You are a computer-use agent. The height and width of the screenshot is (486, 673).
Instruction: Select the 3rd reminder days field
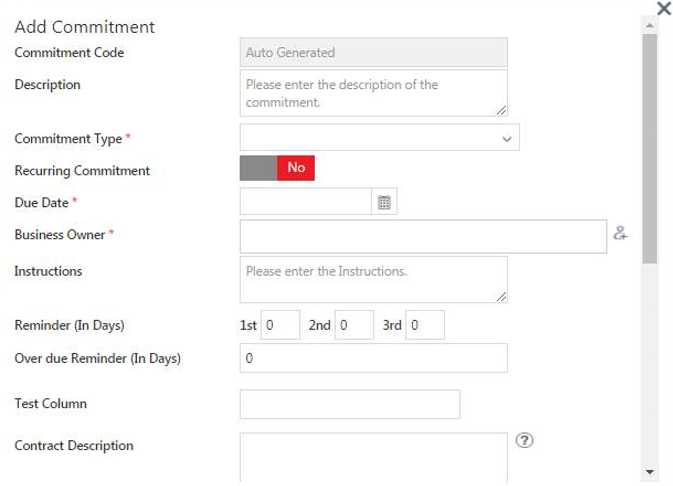pyautogui.click(x=425, y=325)
